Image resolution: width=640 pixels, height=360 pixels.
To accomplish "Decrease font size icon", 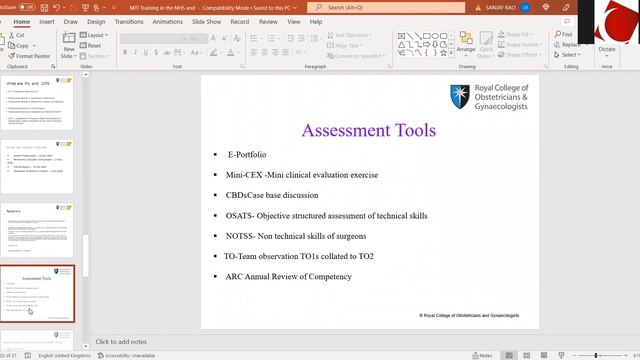I will click(x=224, y=38).
